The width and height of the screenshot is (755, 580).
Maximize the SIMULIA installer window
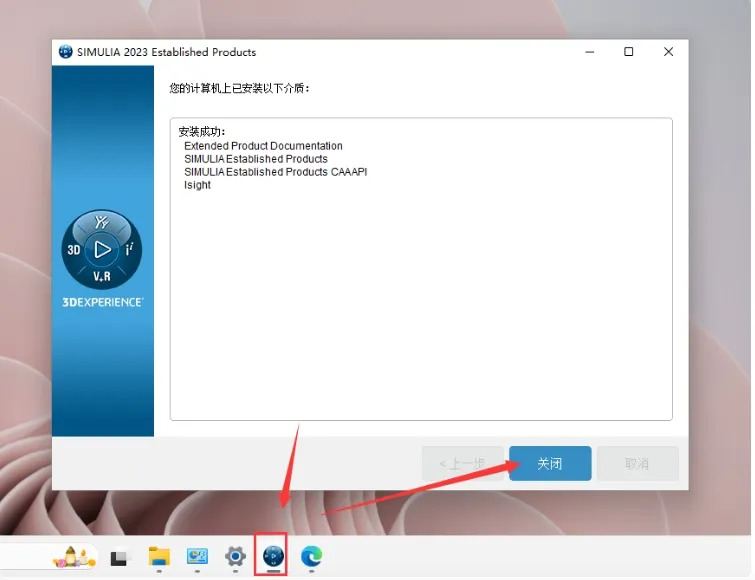(x=628, y=52)
